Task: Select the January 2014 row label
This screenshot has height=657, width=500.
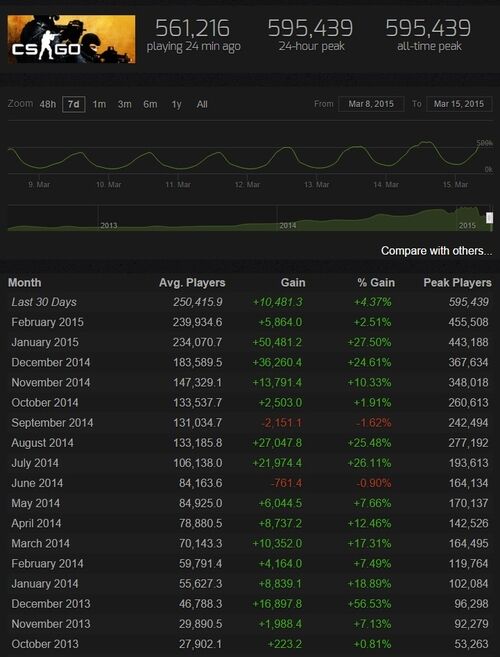Action: (45, 584)
